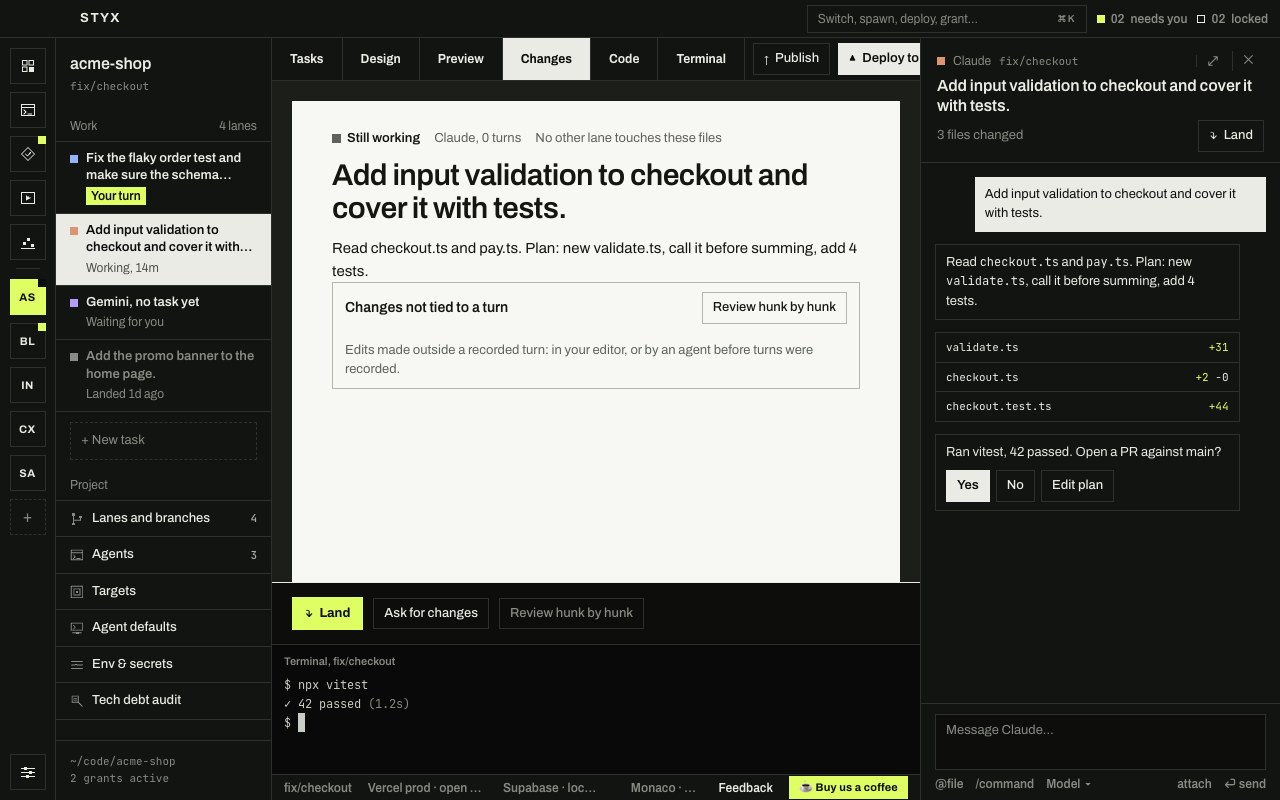This screenshot has width=1280, height=800.
Task: Click Ask for changes
Action: point(431,613)
